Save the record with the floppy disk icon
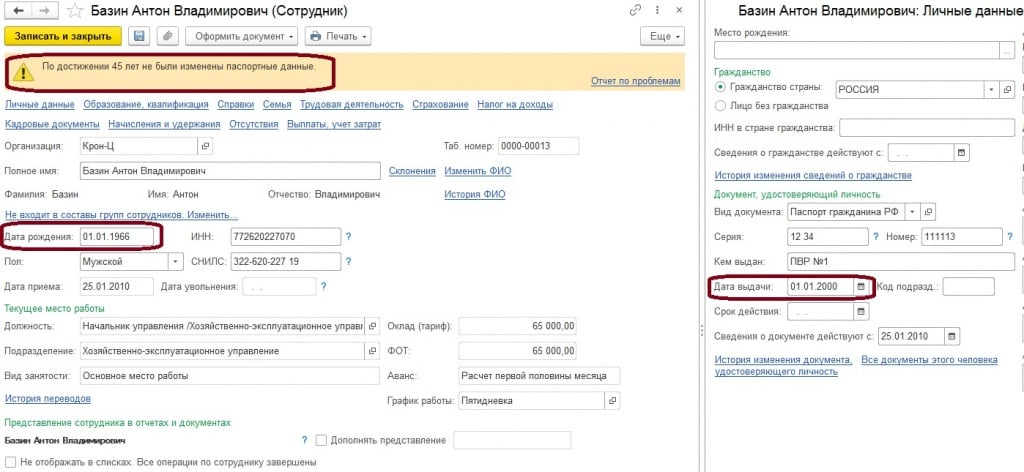The height and width of the screenshot is (472, 1024). point(138,37)
